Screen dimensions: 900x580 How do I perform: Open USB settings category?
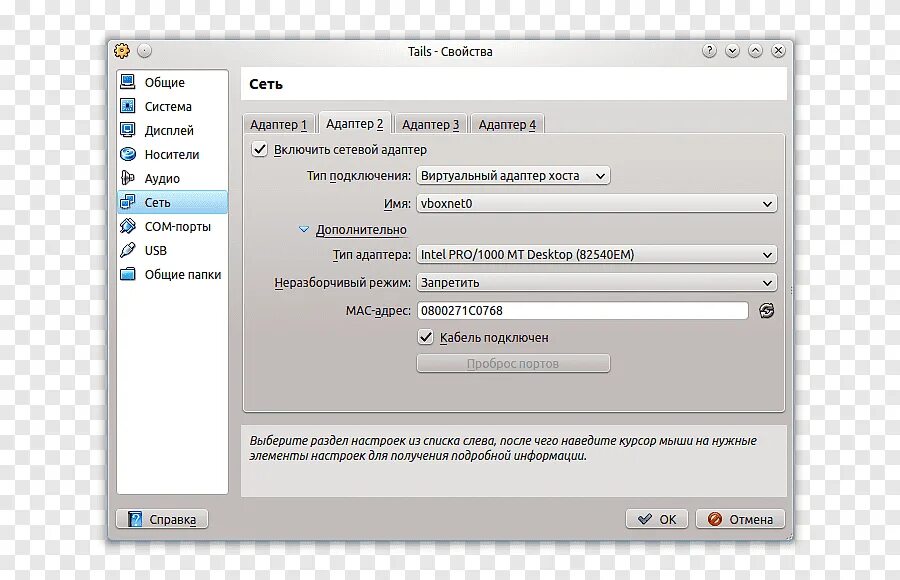172,250
